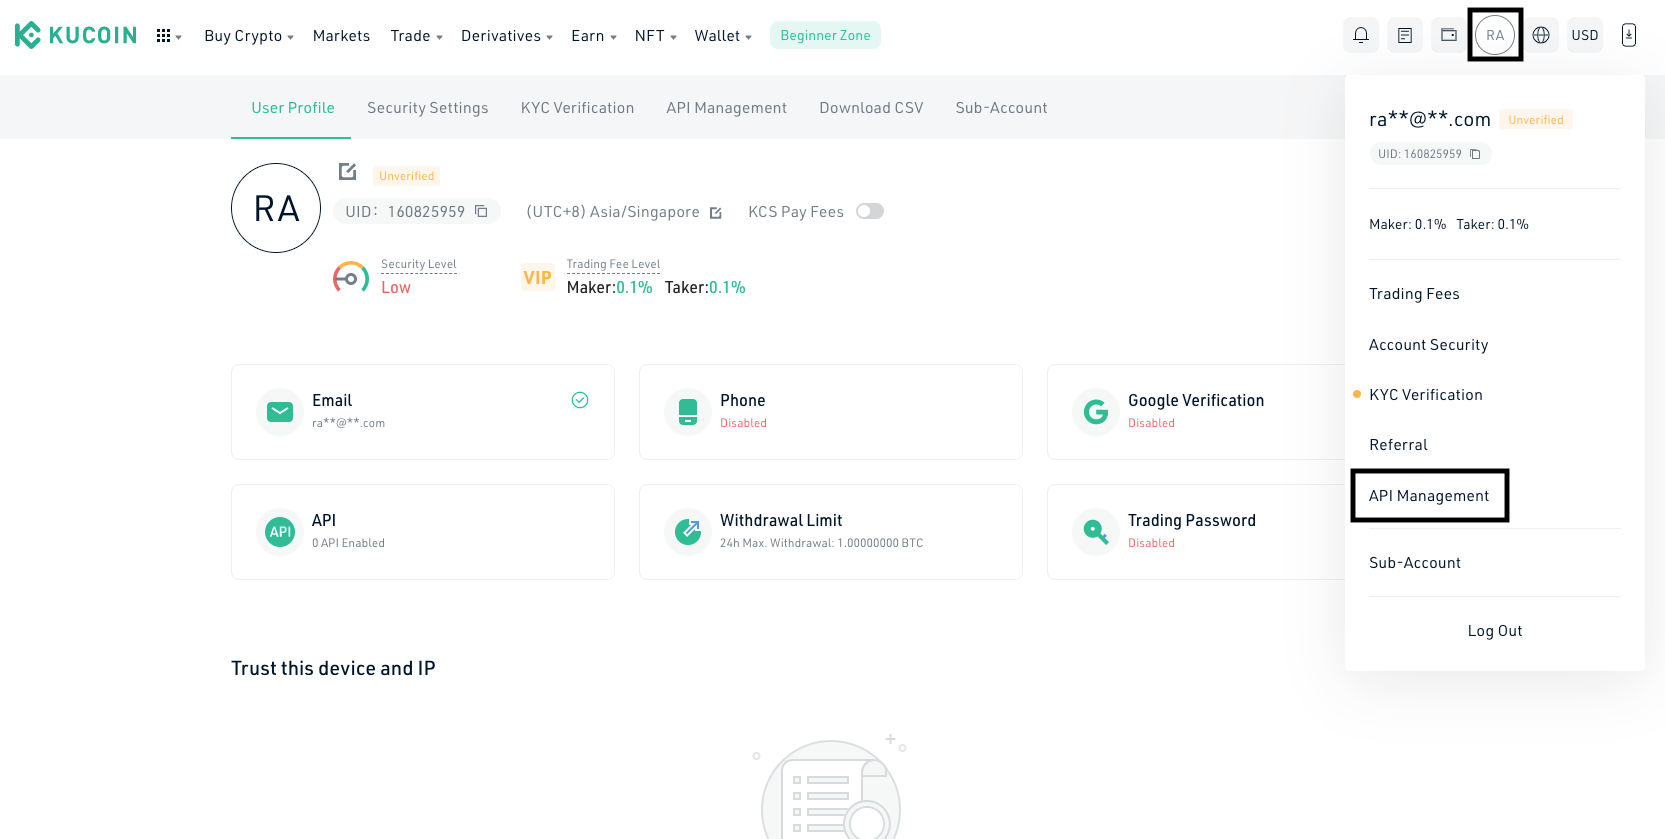Click the wallet assets icon in header
Viewport: 1665px width, 839px height.
click(1449, 35)
